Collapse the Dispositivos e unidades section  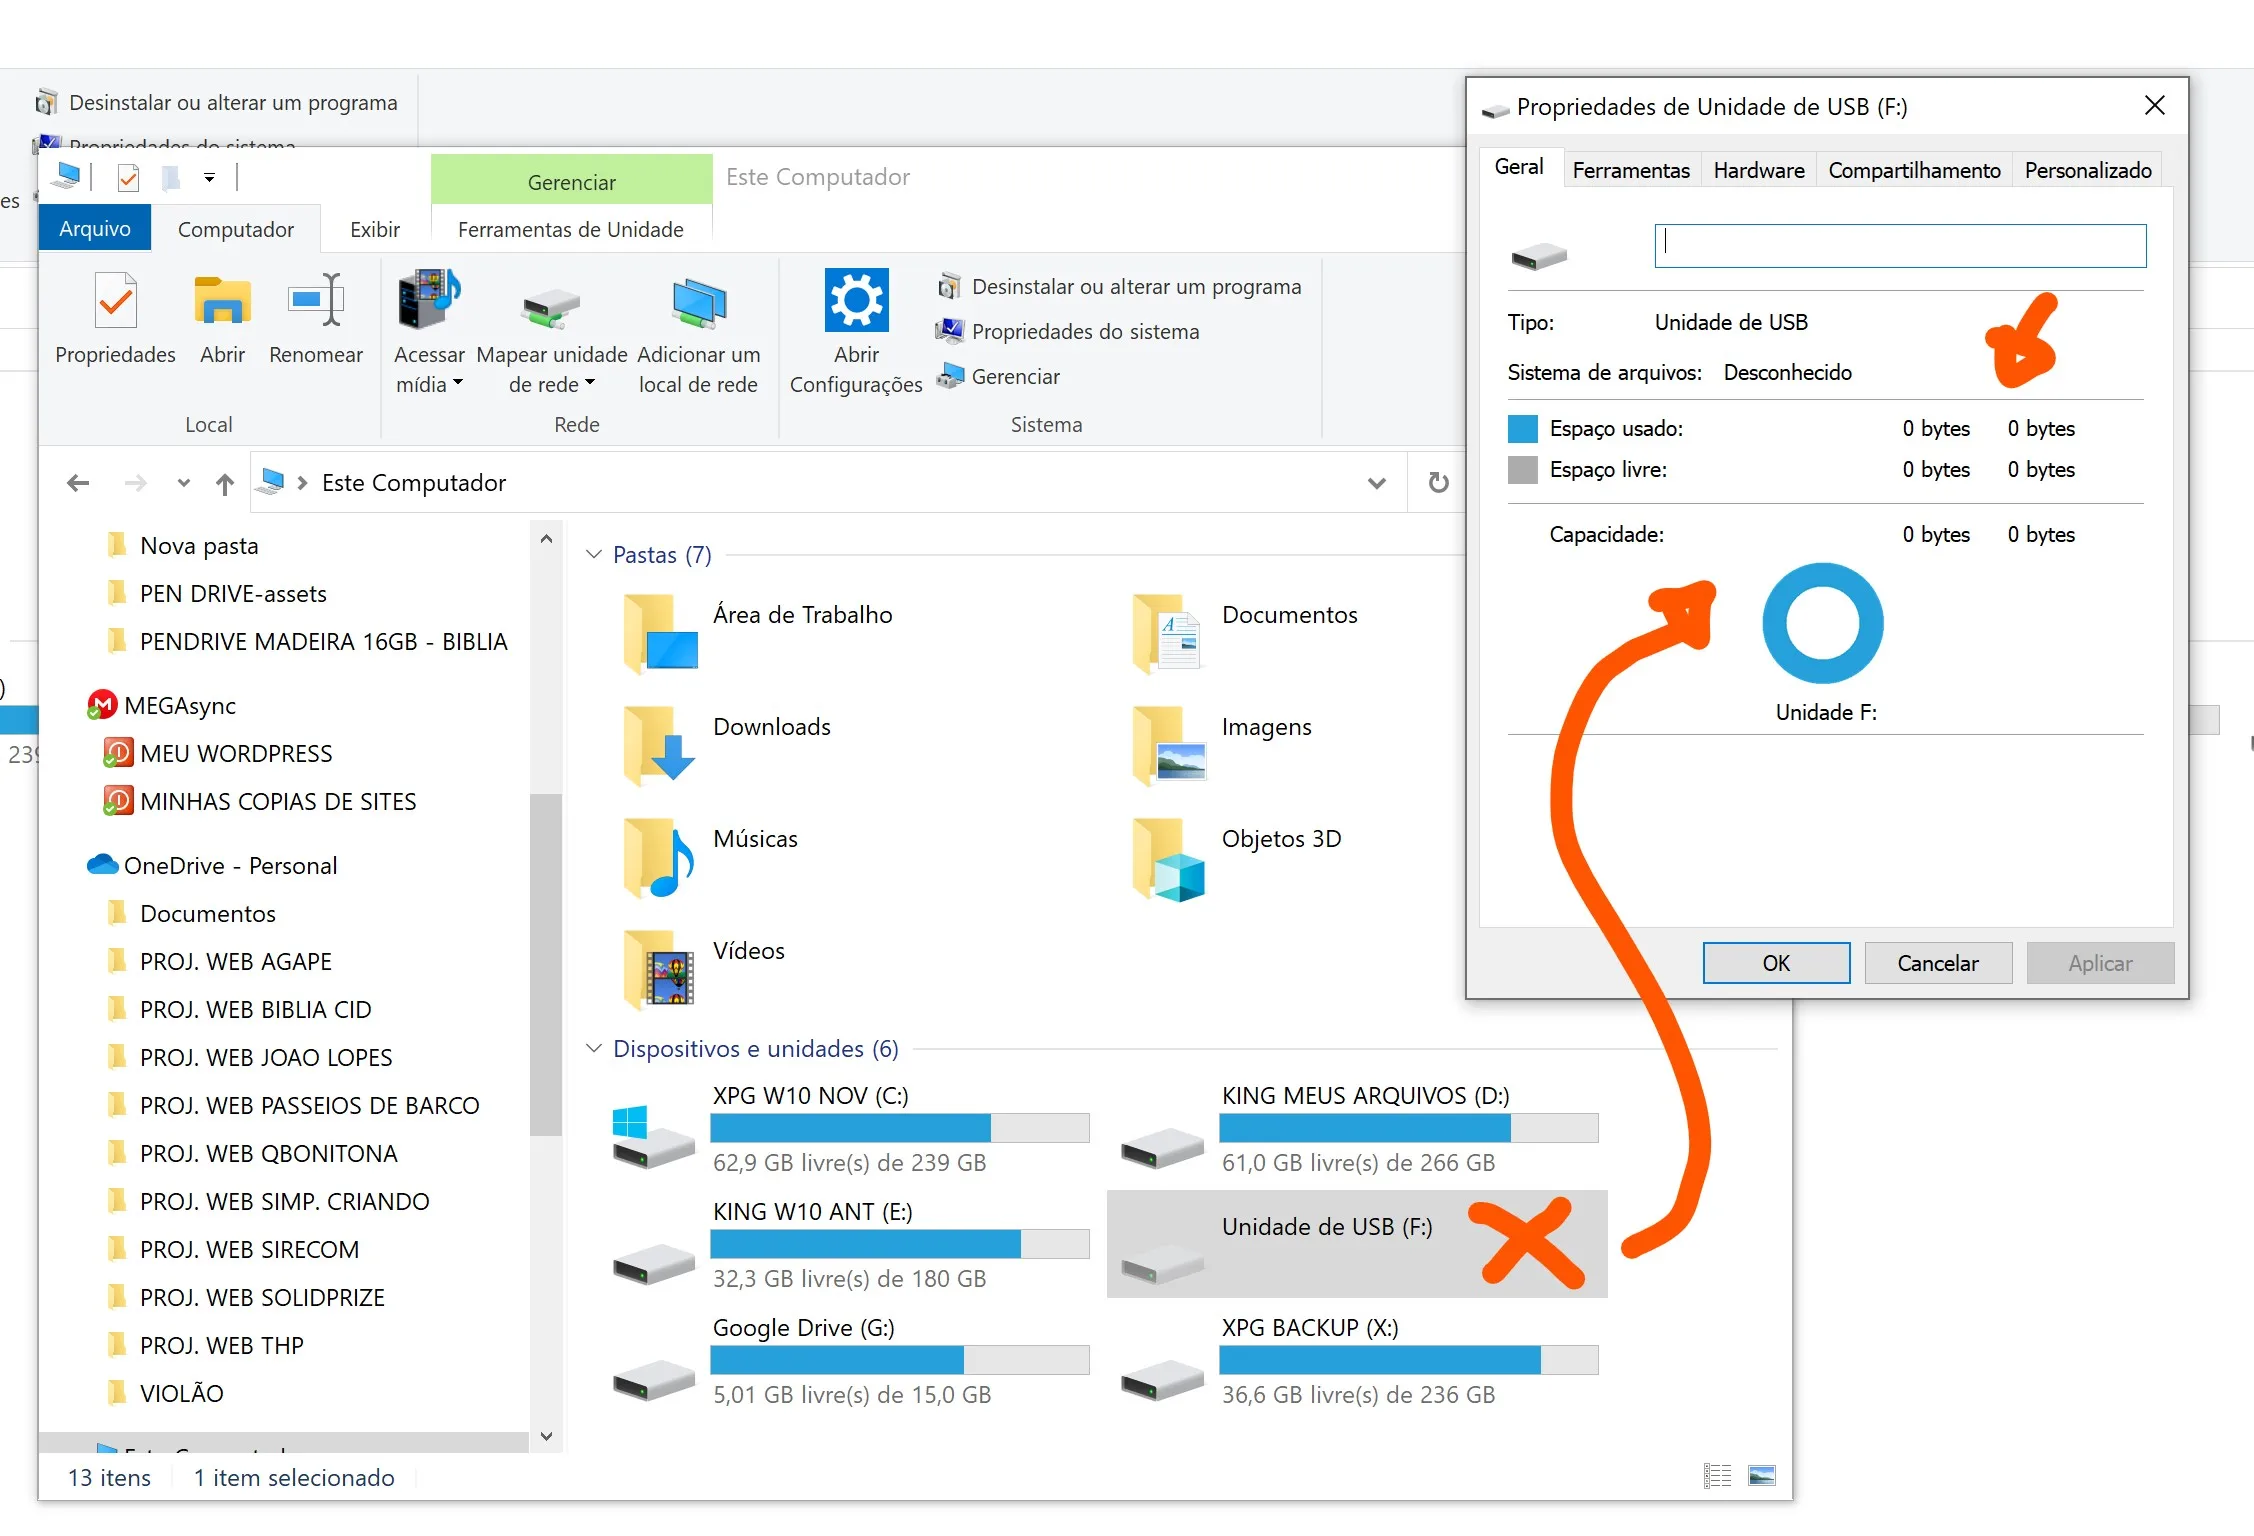pos(594,1048)
